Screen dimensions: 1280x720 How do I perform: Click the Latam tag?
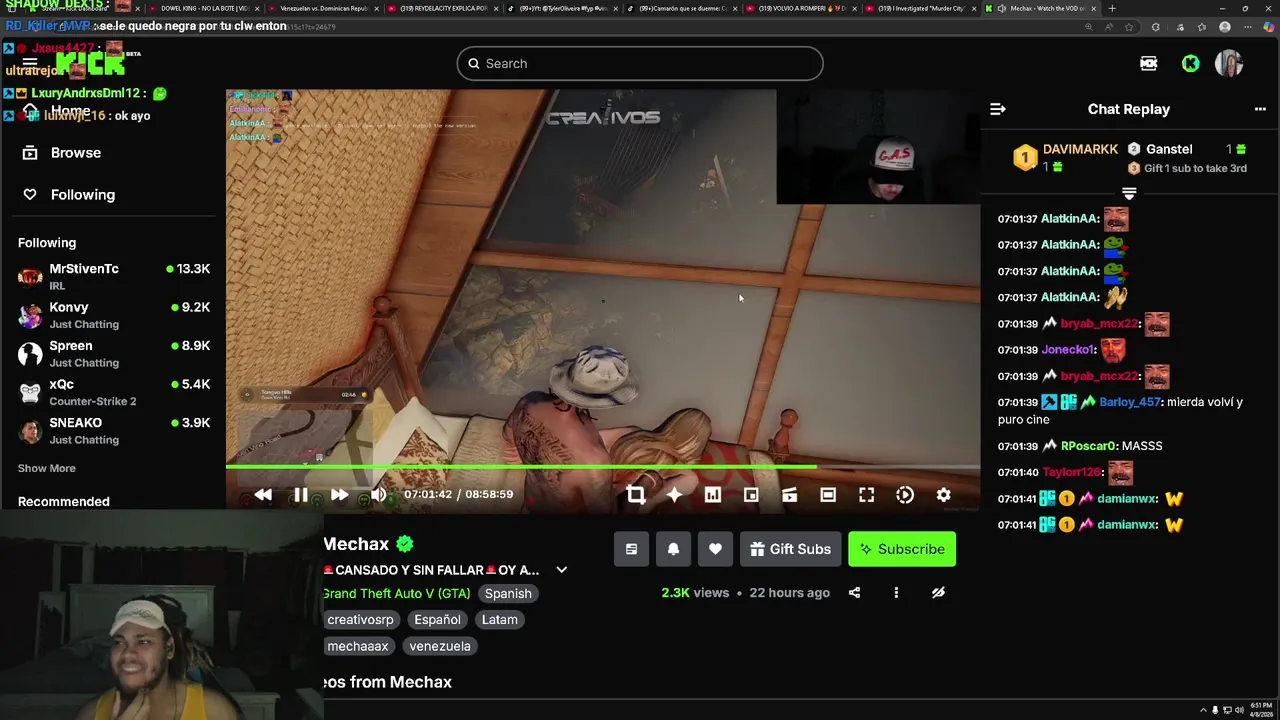point(500,620)
